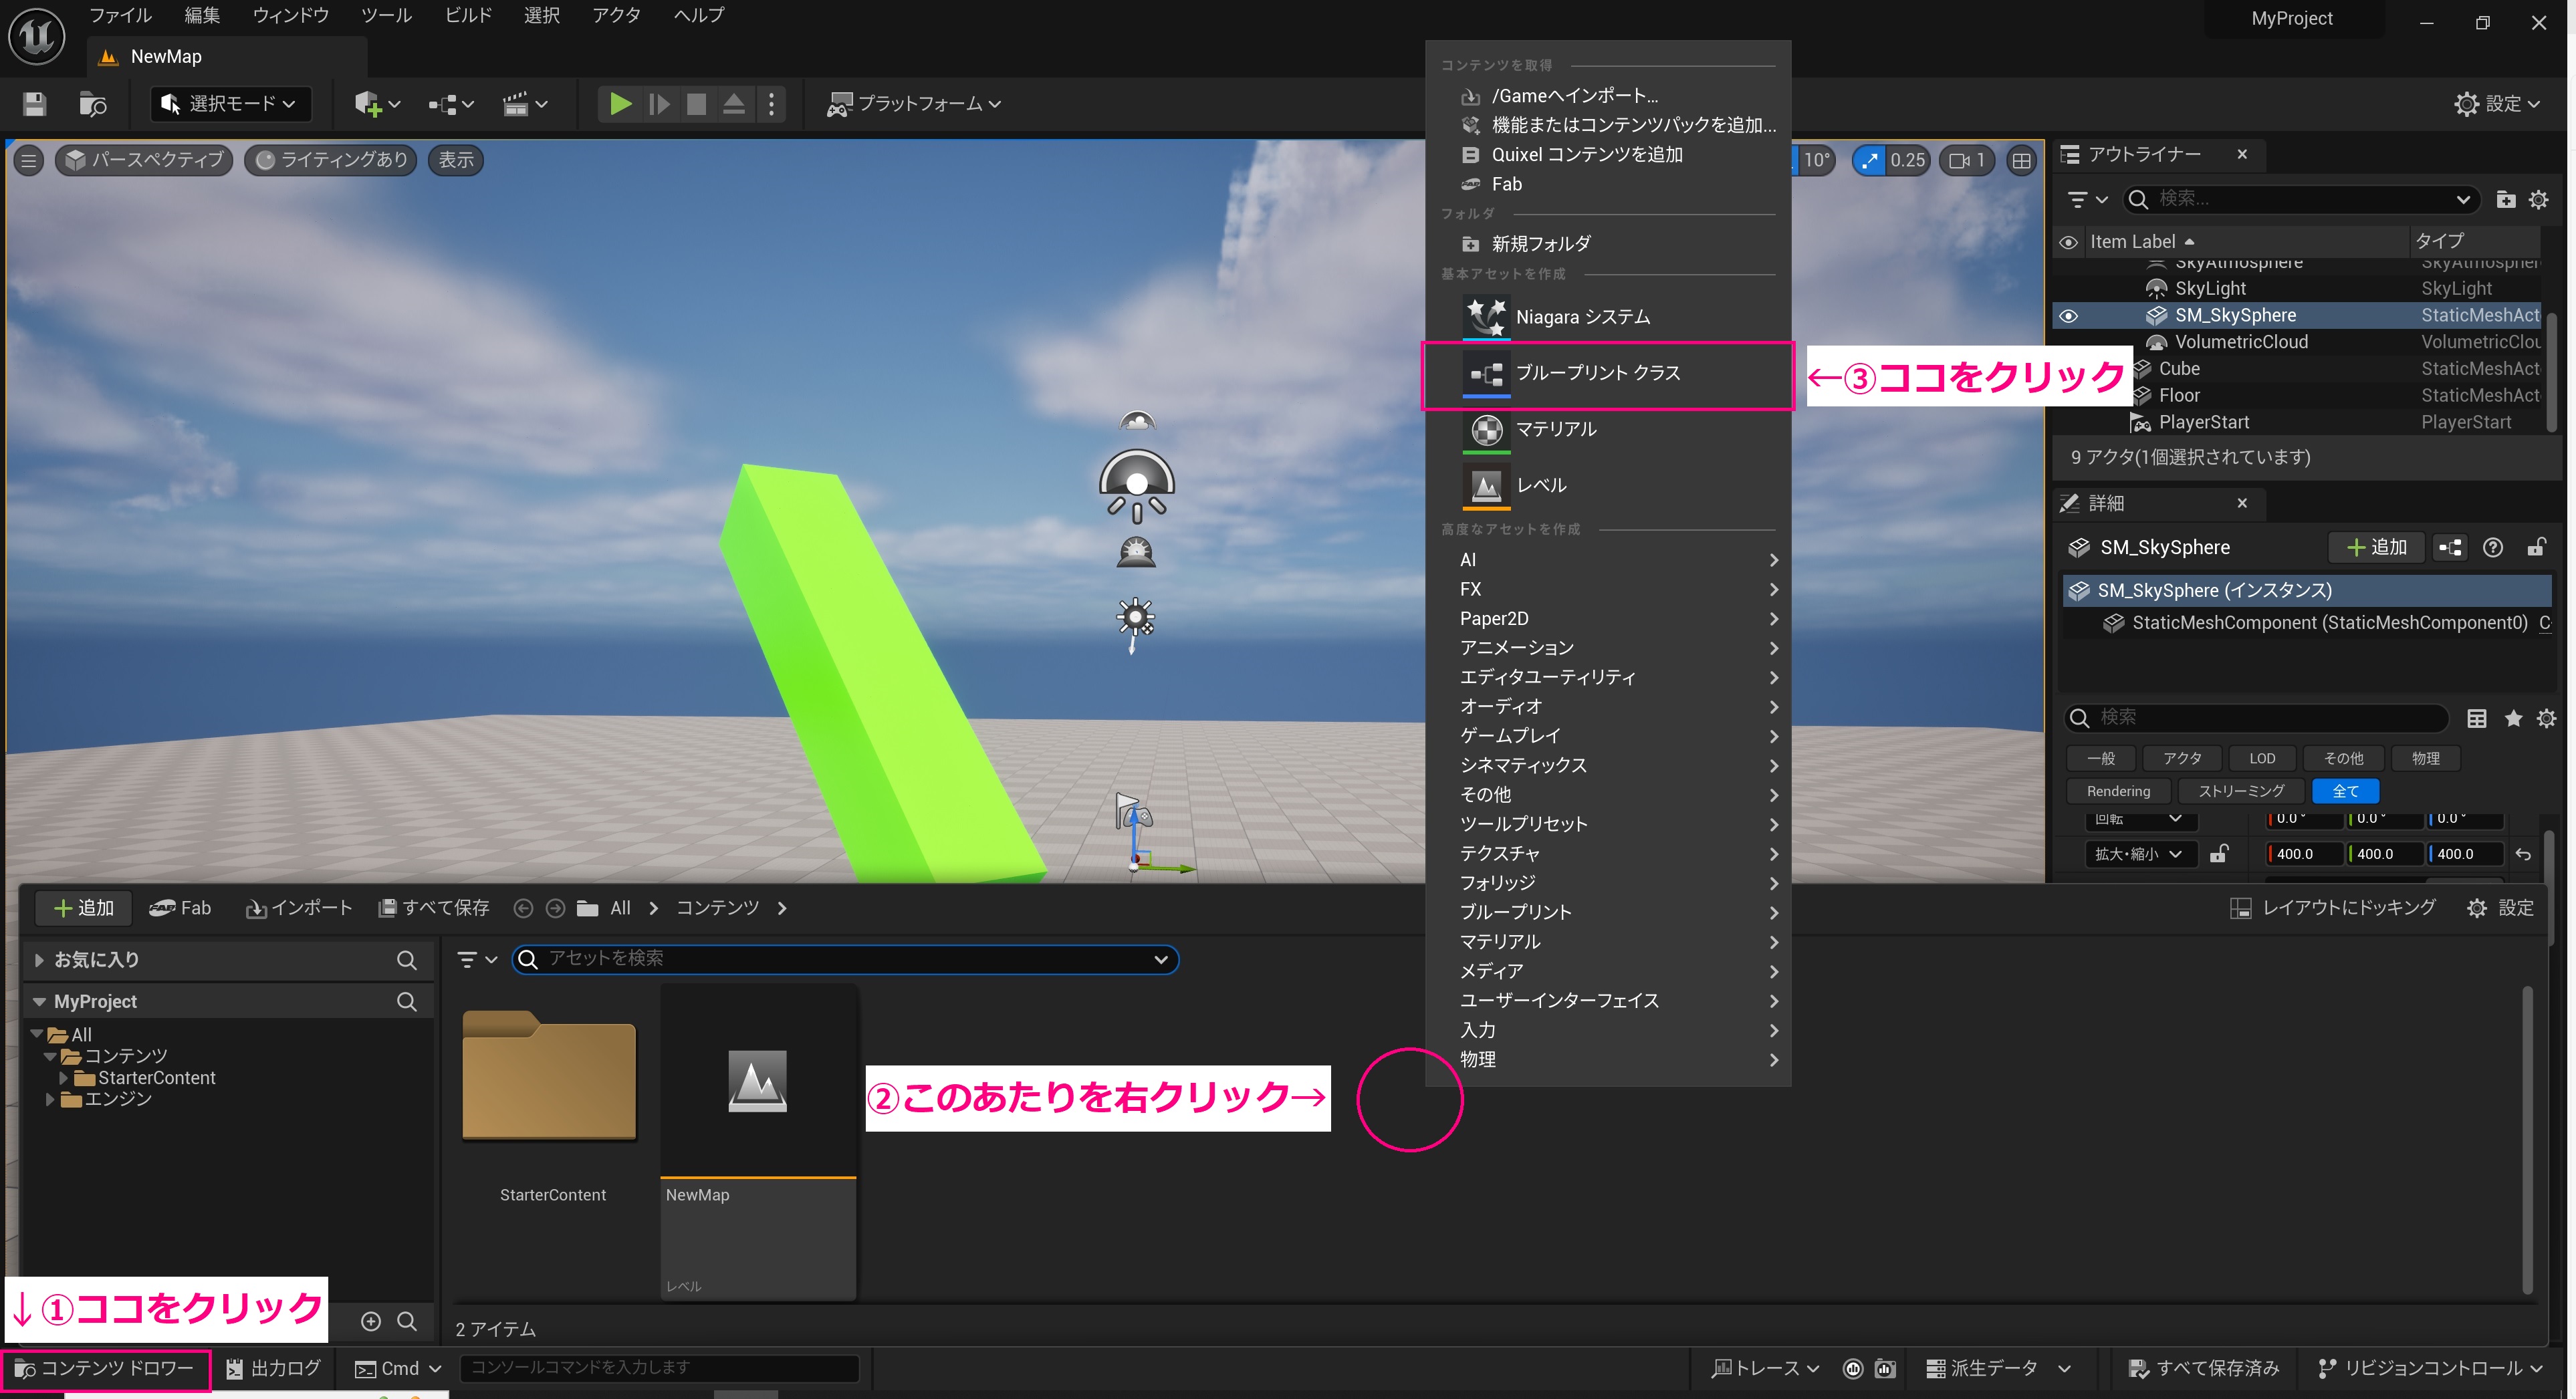Screen dimensions: 2576x1399
Task: Open the editor Settings gear menu
Action: point(2497,103)
